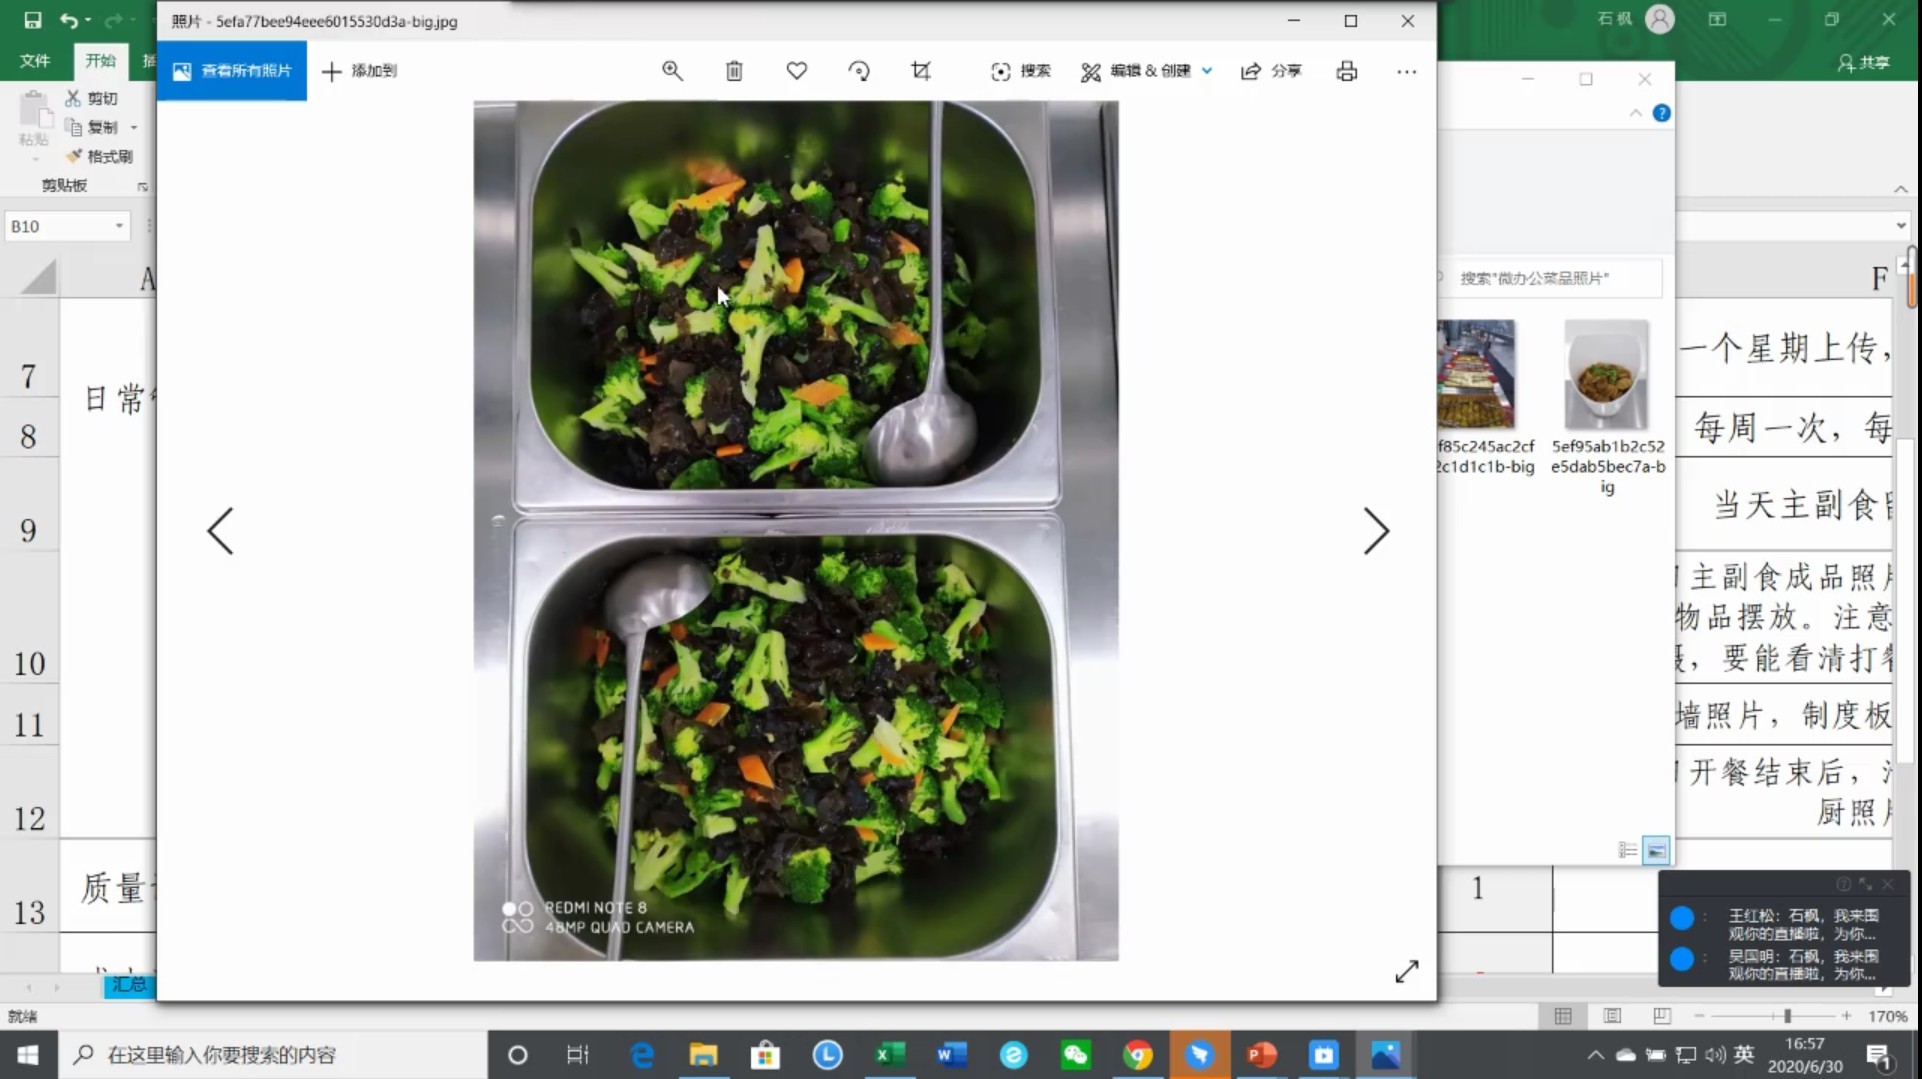Add photo to favorites with heart icon
Screen dimensions: 1922x1079
(796, 71)
